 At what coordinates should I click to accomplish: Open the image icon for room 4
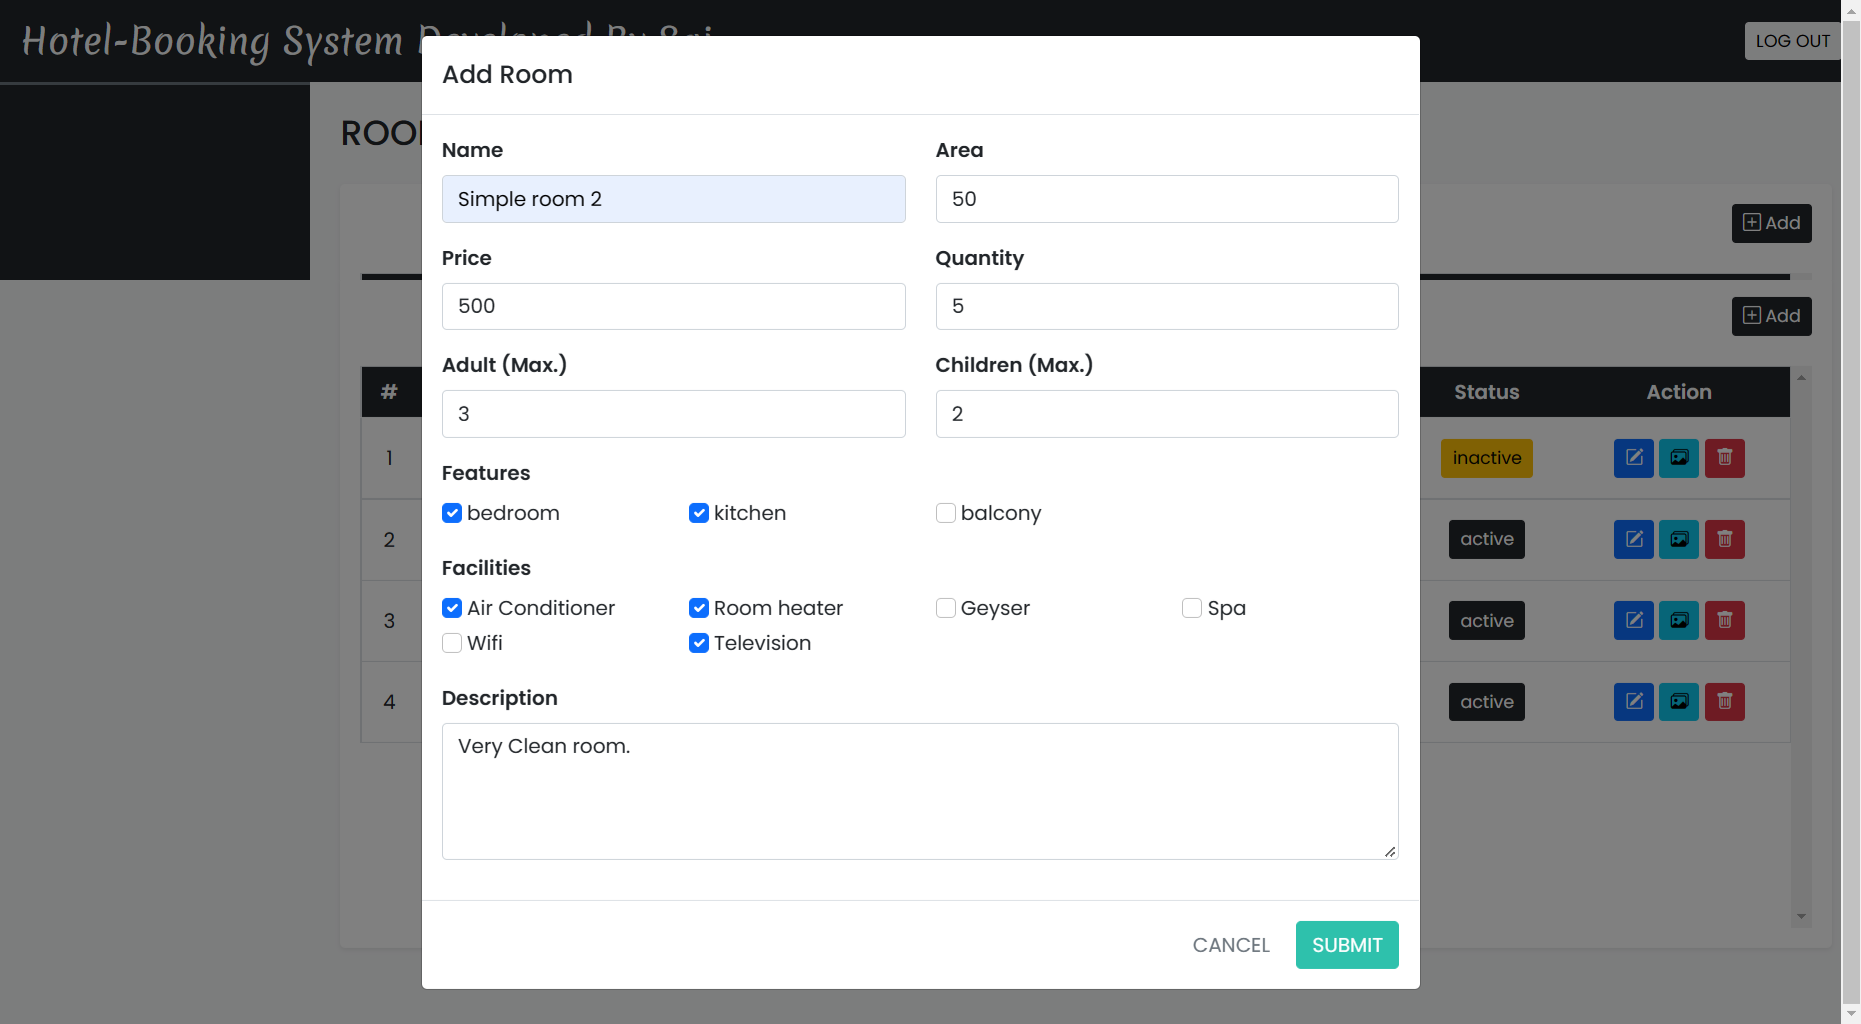(x=1679, y=701)
